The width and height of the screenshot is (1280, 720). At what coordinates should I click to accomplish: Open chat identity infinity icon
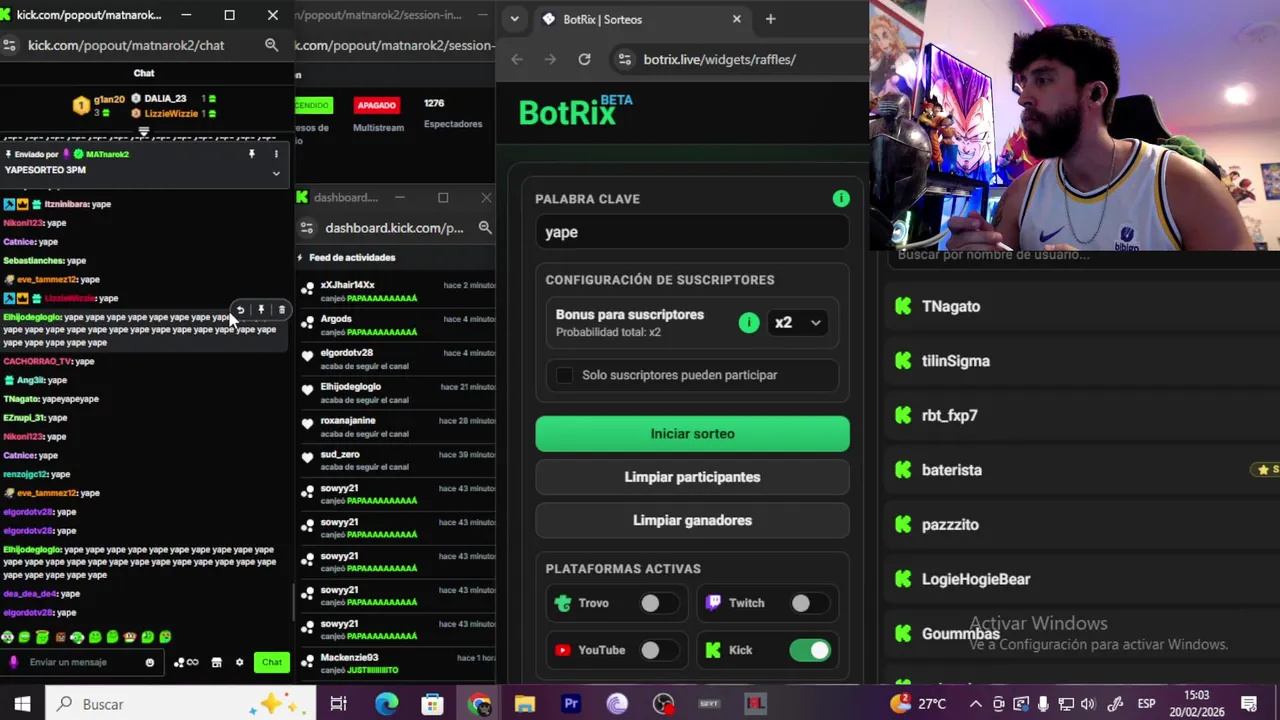[186, 662]
